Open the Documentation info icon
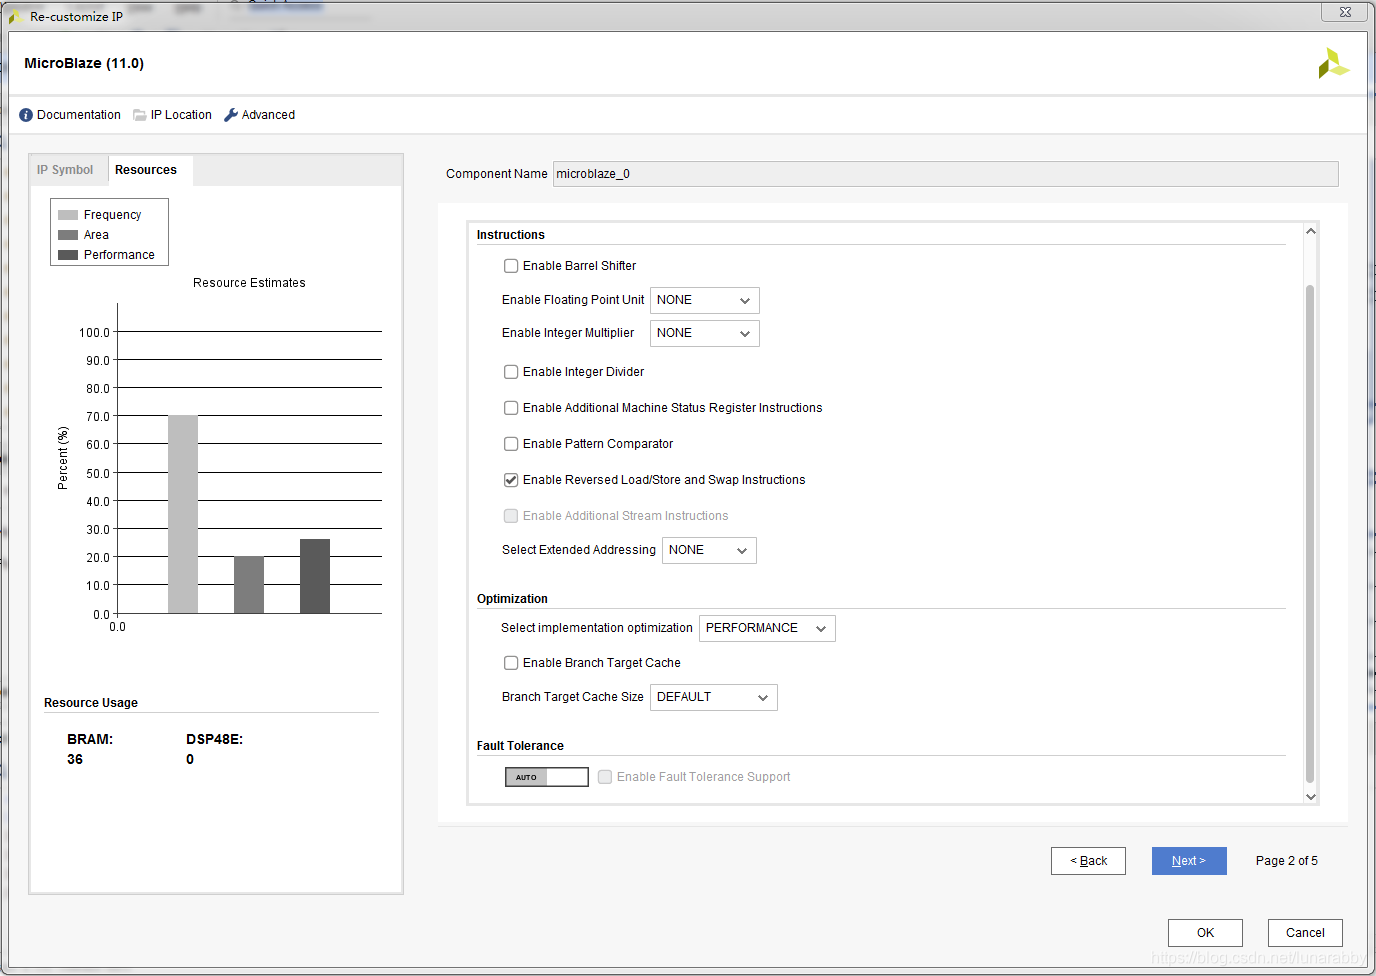 coord(26,115)
